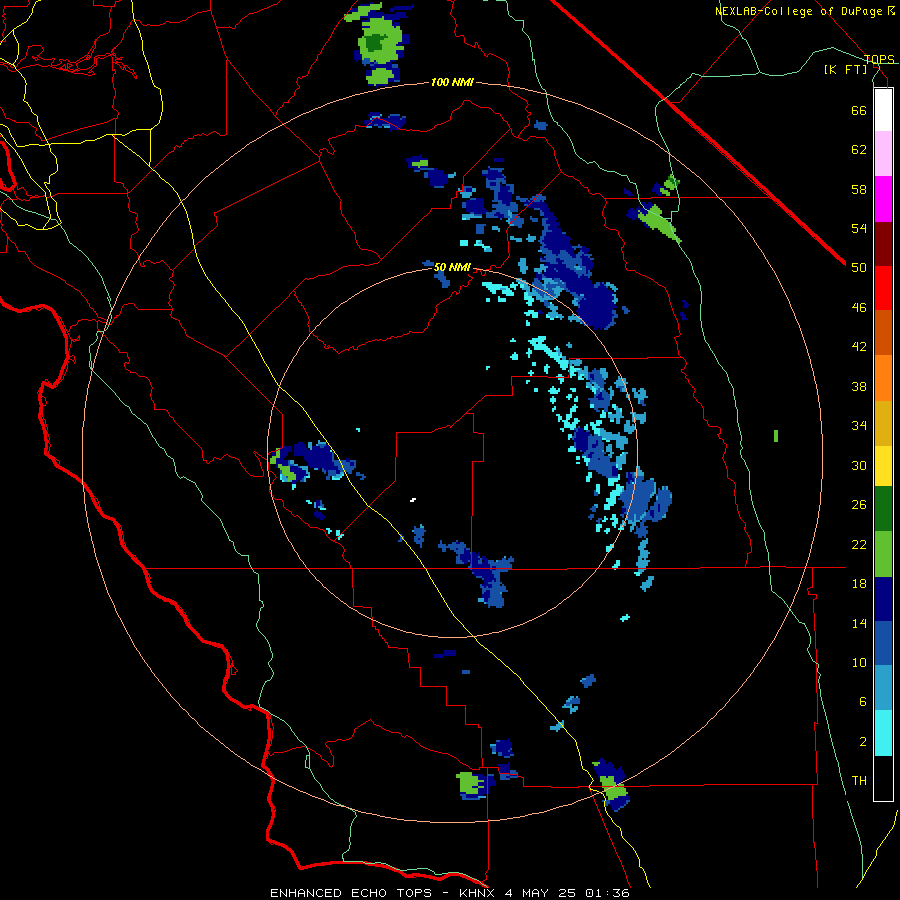The height and width of the screenshot is (900, 900).
Task: Click the [K FT] units label
Action: (845, 69)
